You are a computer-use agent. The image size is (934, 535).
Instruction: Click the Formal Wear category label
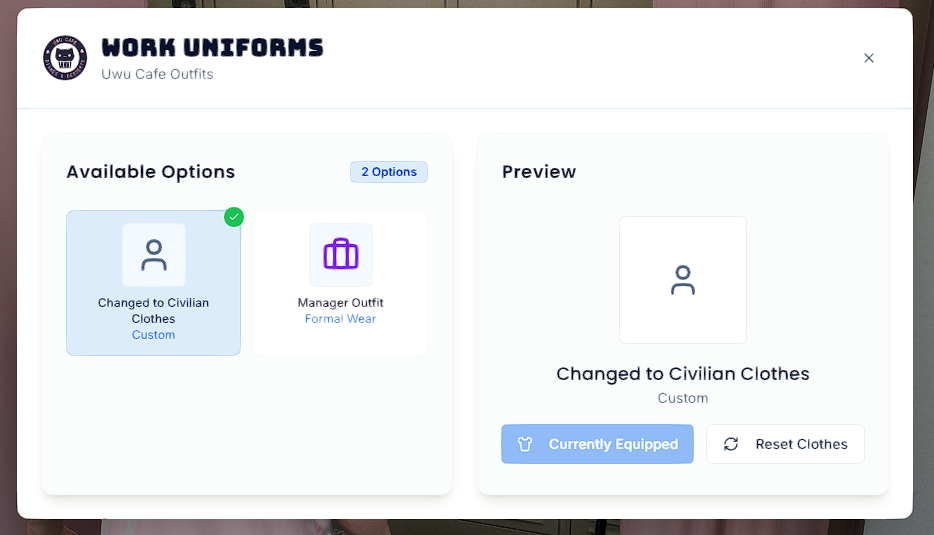click(x=341, y=319)
